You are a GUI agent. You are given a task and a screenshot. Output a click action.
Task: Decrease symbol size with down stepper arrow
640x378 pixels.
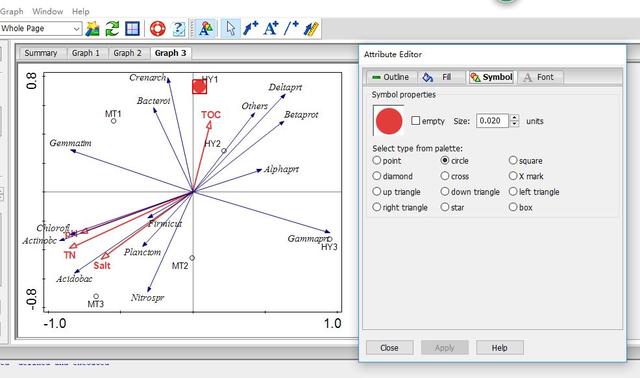click(x=514, y=124)
